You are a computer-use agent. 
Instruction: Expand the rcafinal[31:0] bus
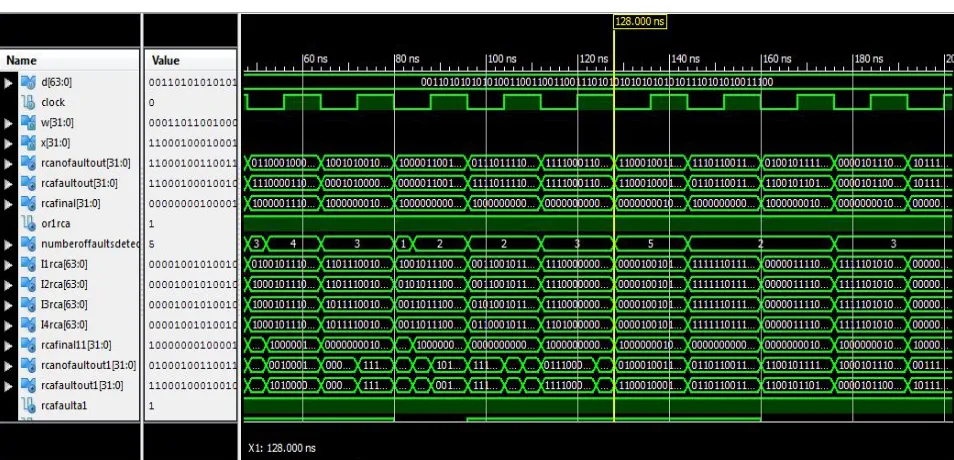point(8,203)
